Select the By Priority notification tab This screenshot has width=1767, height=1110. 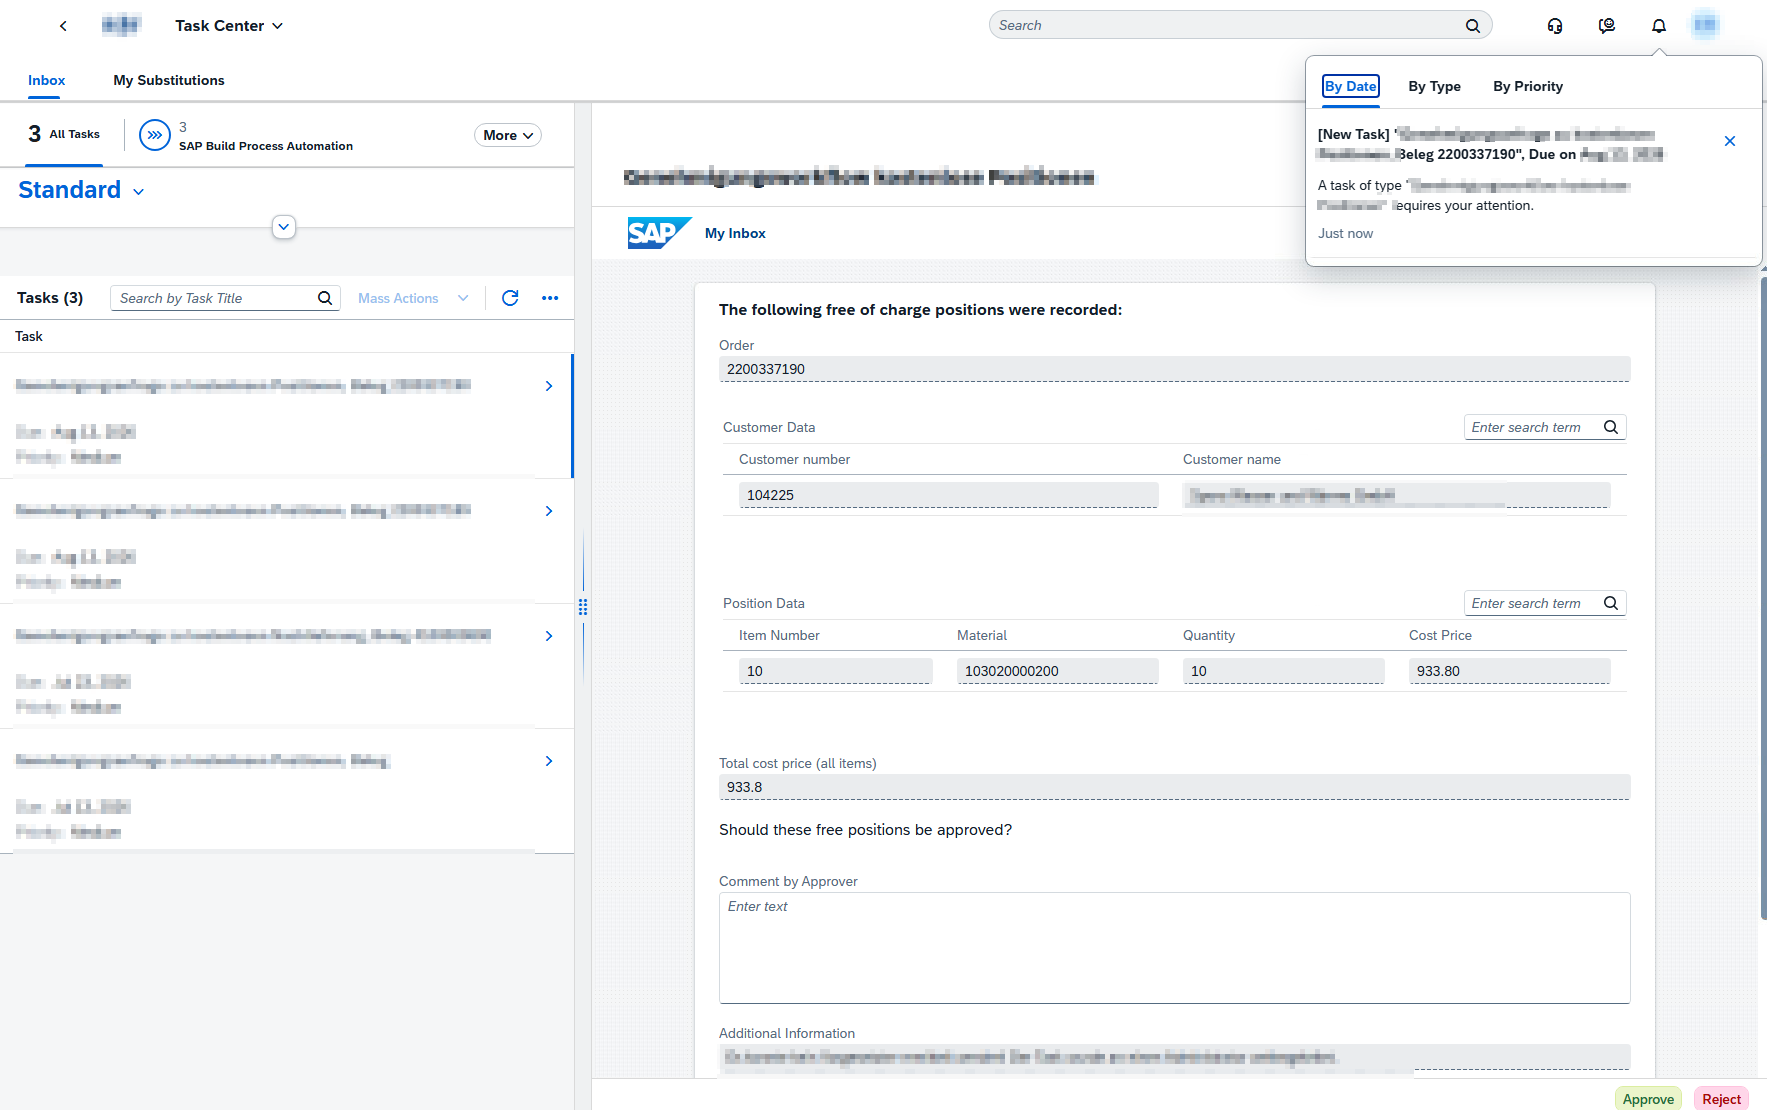tap(1528, 86)
